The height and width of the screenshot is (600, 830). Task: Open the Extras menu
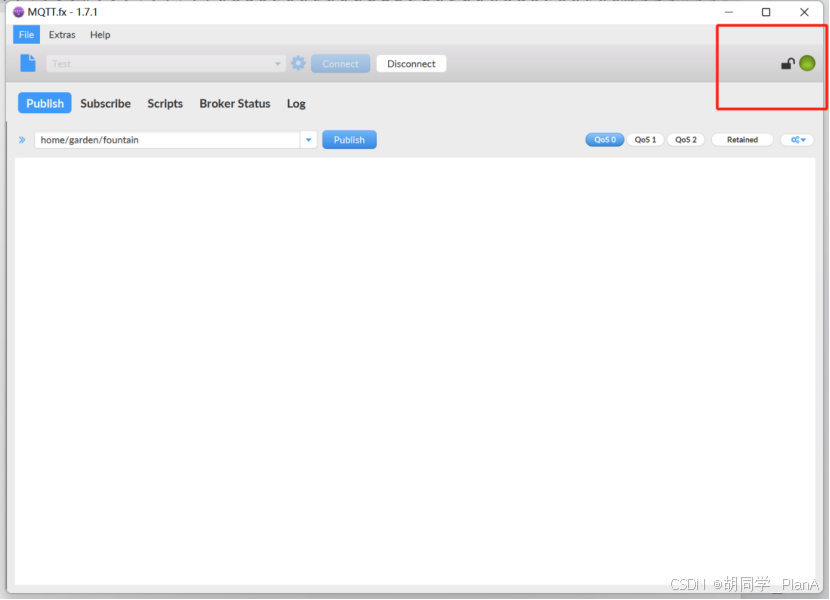click(62, 34)
